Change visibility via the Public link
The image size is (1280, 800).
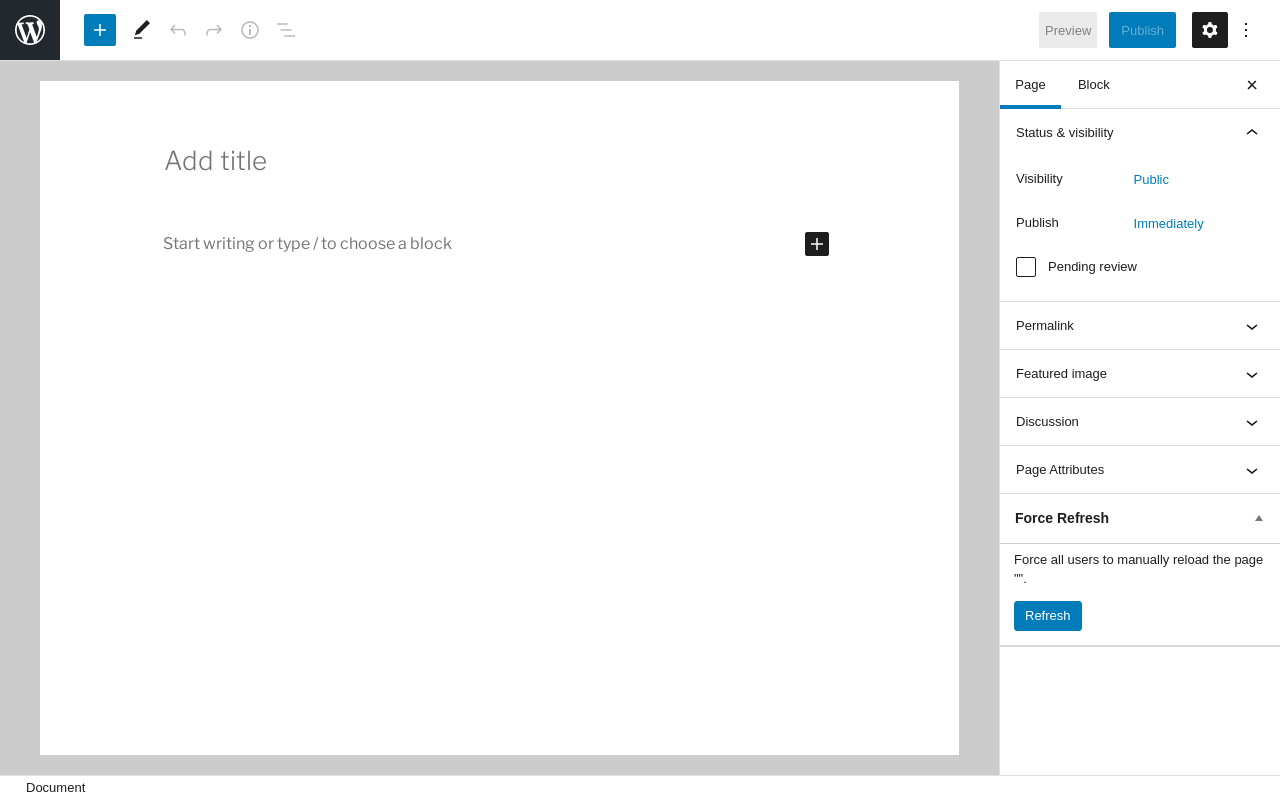pyautogui.click(x=1151, y=180)
